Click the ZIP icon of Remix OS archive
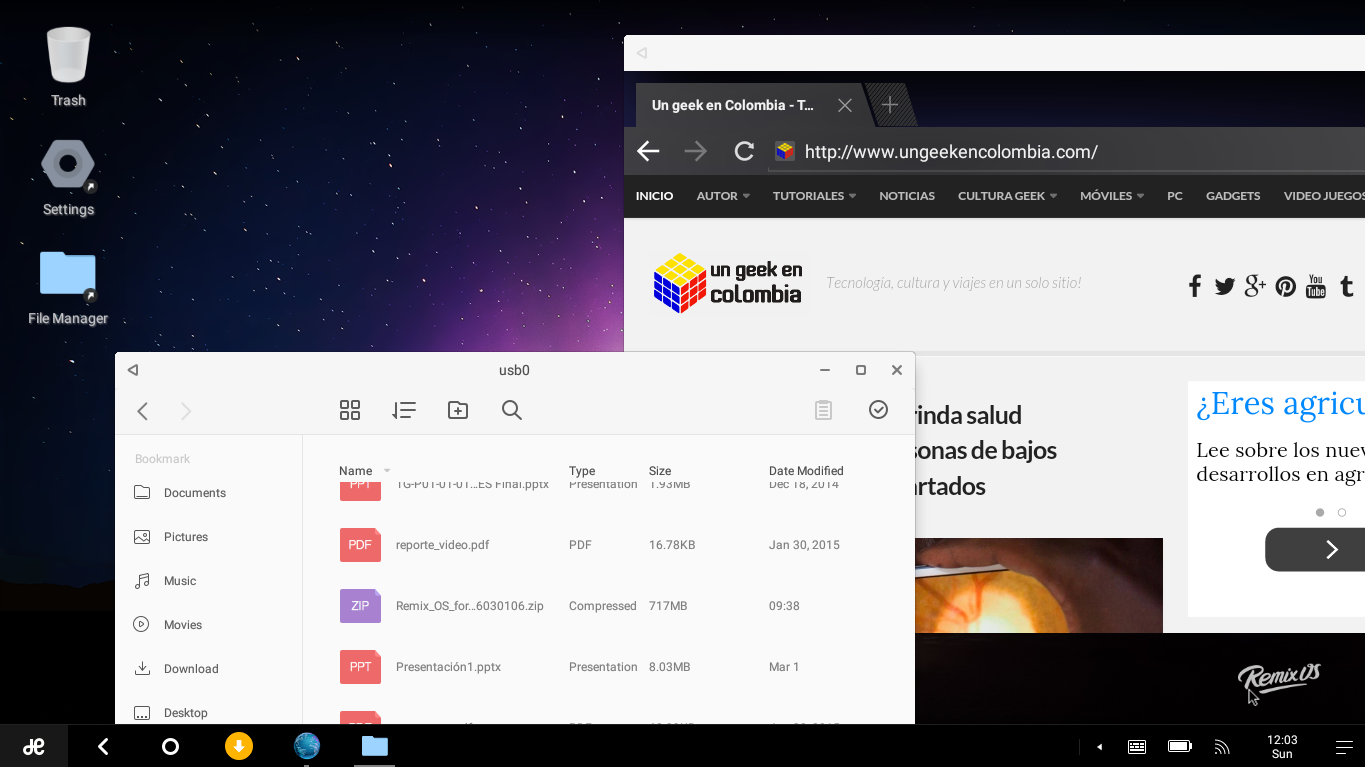The height and width of the screenshot is (767, 1365). coord(360,606)
